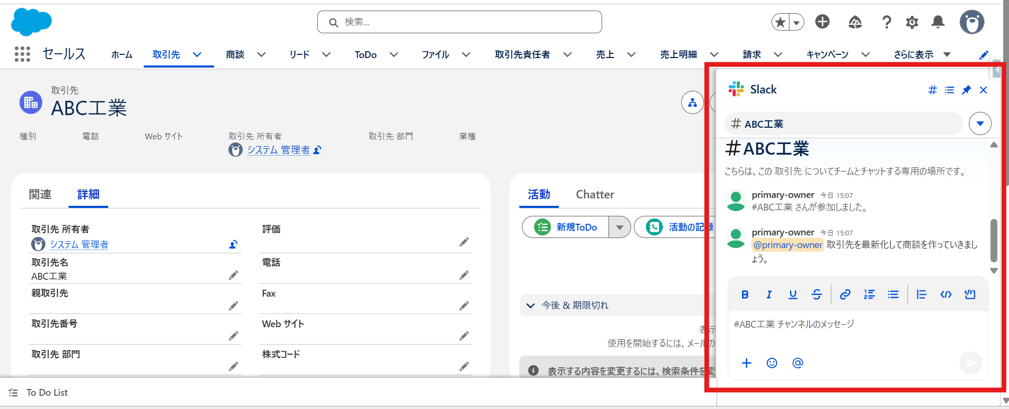Click the hash channel icon in Slack header
Screen dimensions: 1009x409
coord(932,90)
